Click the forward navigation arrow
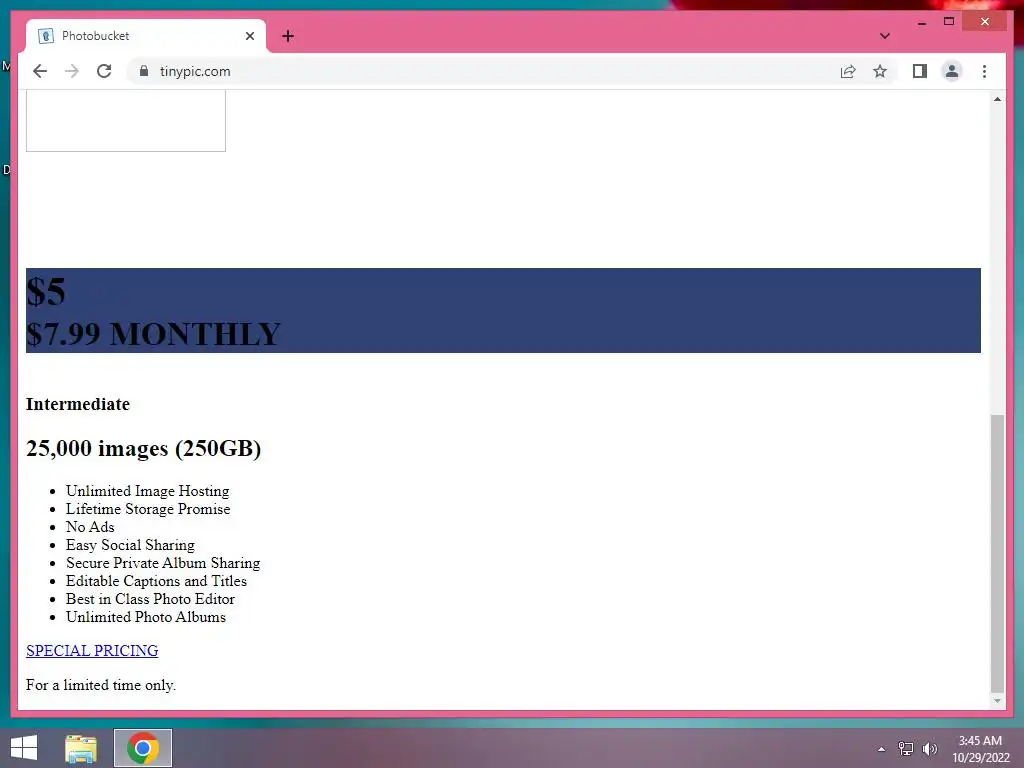The image size is (1024, 768). coord(72,71)
